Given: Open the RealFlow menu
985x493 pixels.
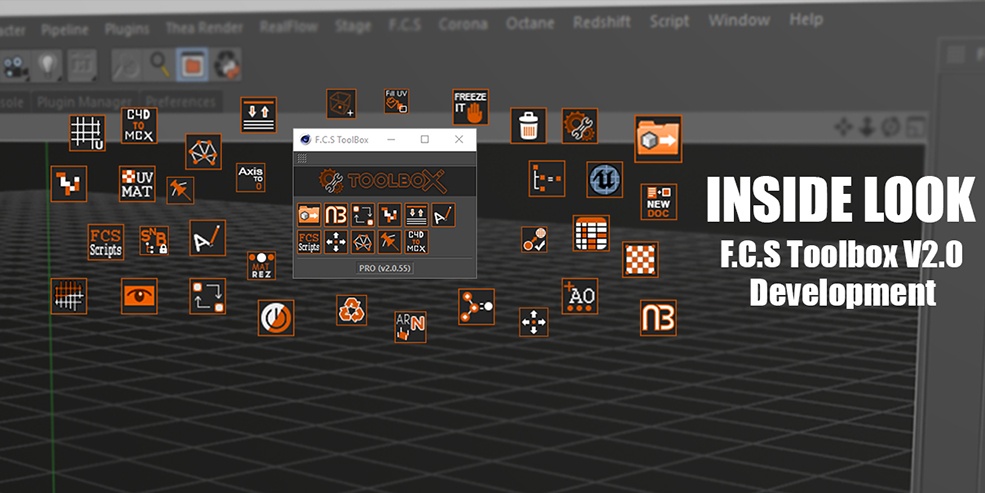Looking at the screenshot, I should click(x=289, y=26).
